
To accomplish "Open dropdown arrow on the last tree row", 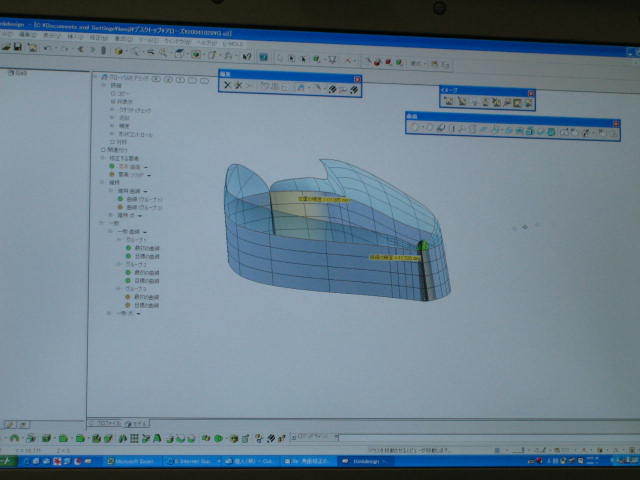I will pyautogui.click(x=138, y=313).
